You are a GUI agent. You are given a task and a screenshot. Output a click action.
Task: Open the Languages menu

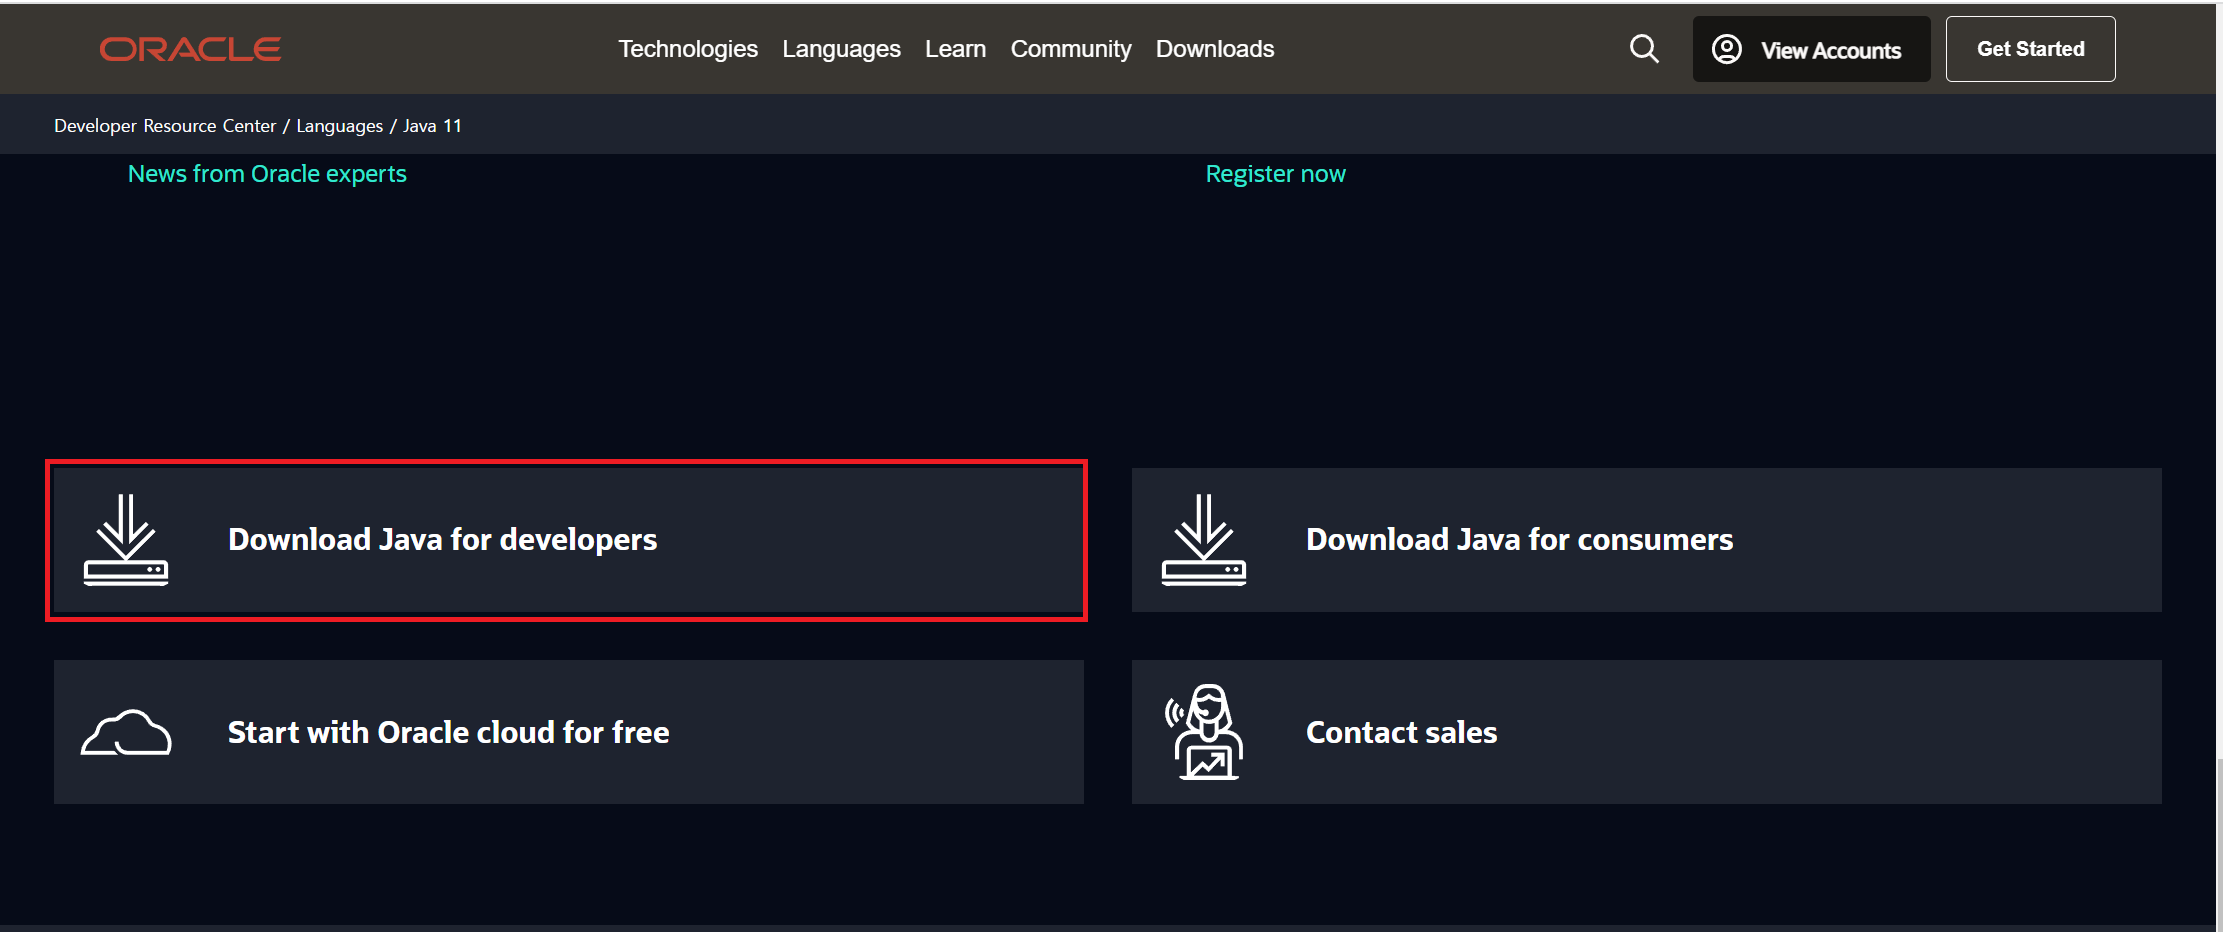pyautogui.click(x=841, y=49)
